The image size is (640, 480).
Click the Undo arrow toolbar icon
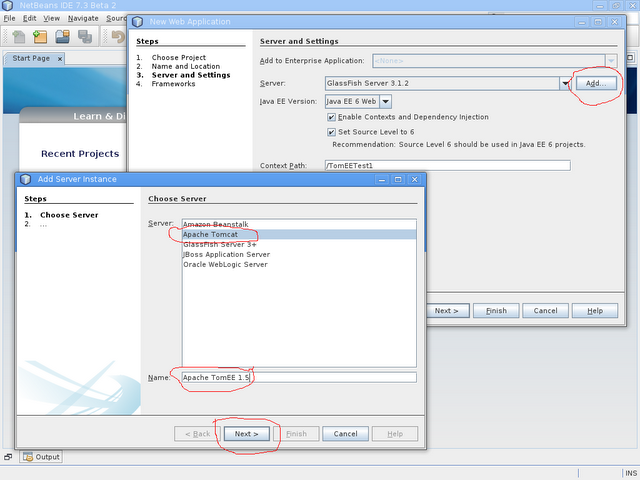[x=118, y=37]
